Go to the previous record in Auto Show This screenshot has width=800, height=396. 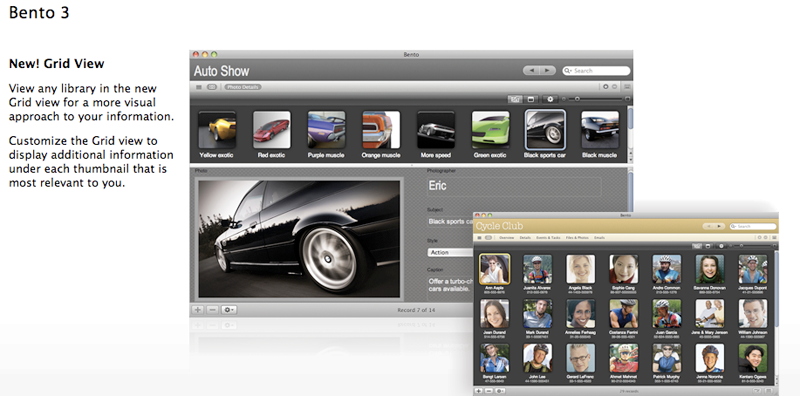pyautogui.click(x=532, y=70)
